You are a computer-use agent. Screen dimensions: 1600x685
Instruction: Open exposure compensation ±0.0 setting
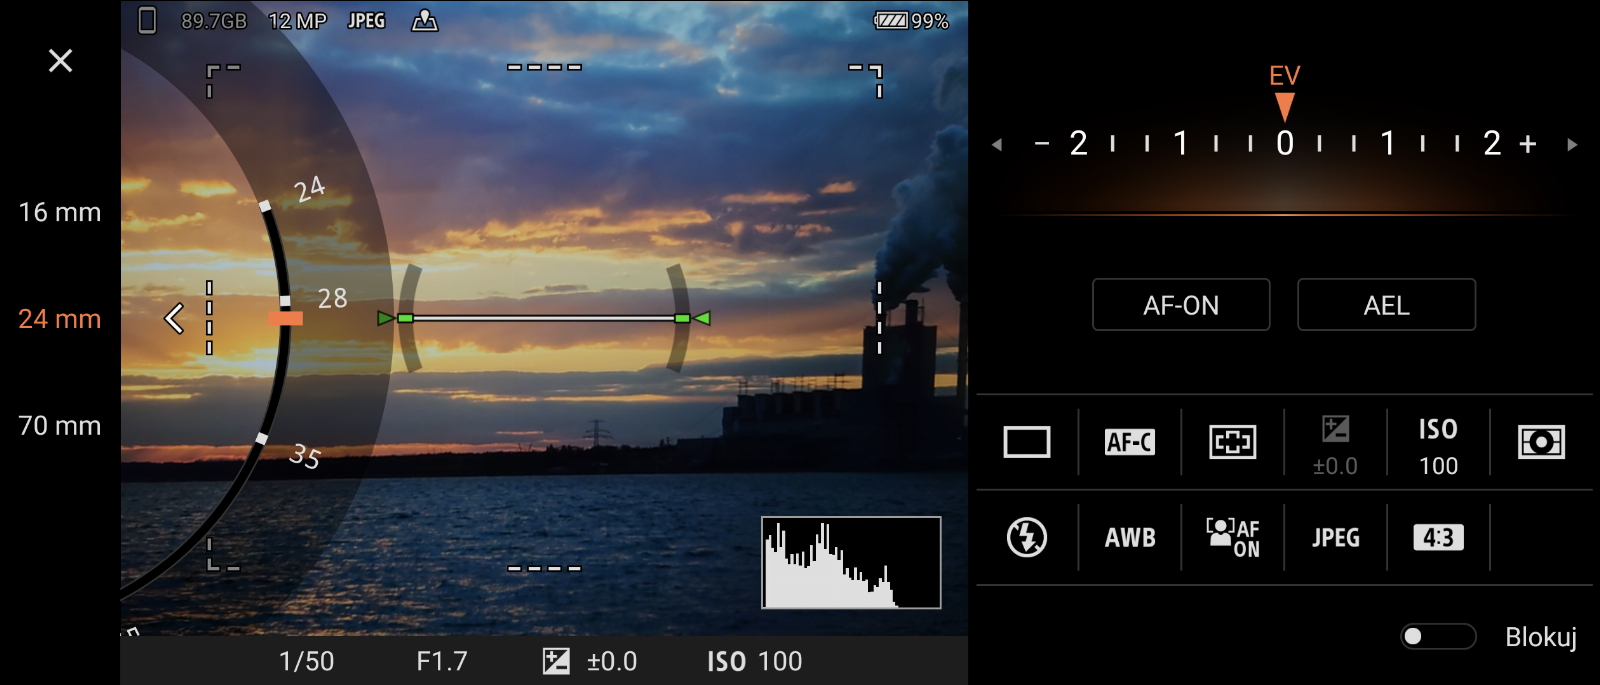pos(1335,446)
